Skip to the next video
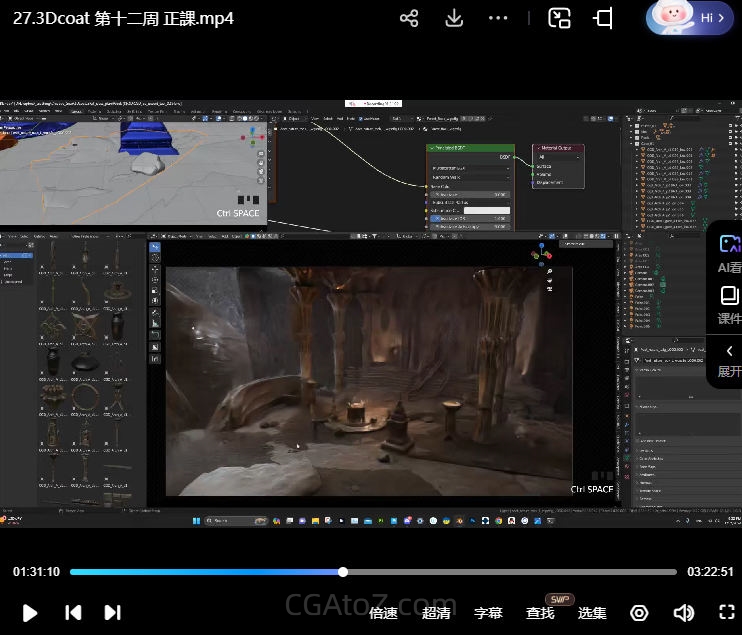The height and width of the screenshot is (635, 742). click(x=113, y=612)
